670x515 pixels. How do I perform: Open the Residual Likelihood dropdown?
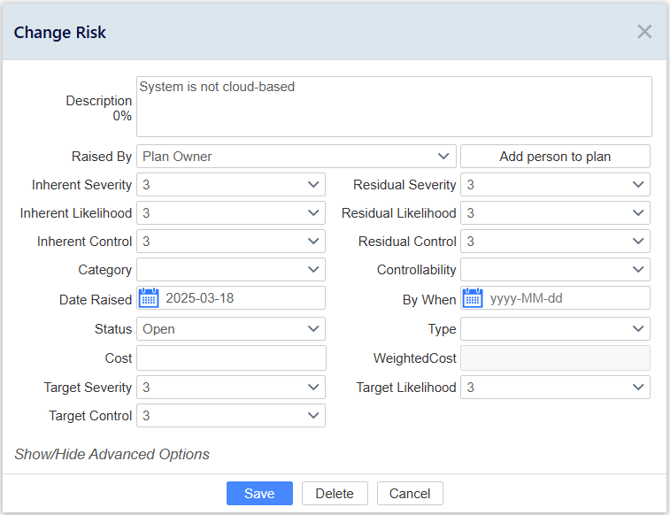555,213
